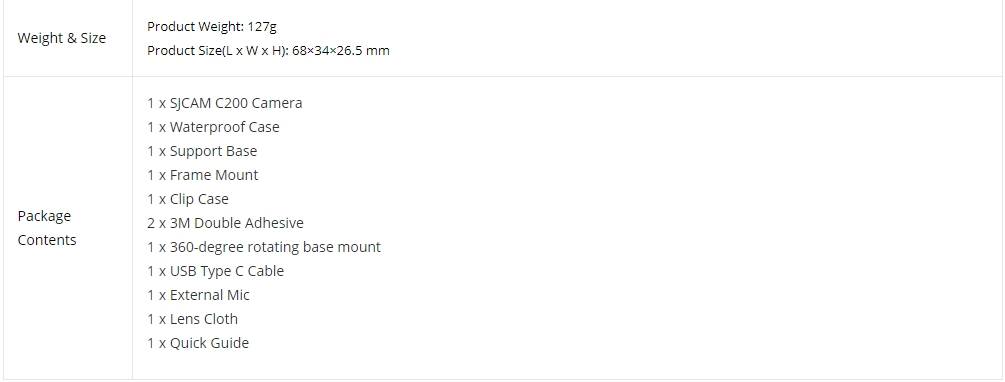The image size is (1005, 382).
Task: Click the Package Contents row label
Action: (47, 228)
